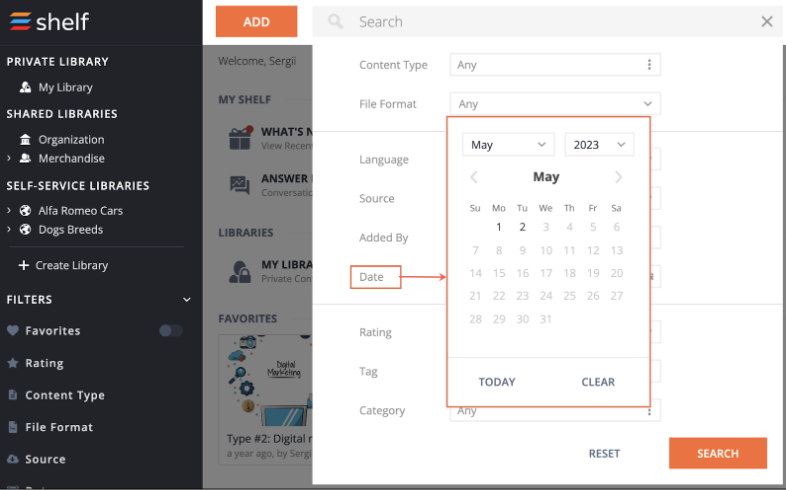The width and height of the screenshot is (786, 490).
Task: Open the Digital Marketing favorite thumbnail
Action: [265, 380]
